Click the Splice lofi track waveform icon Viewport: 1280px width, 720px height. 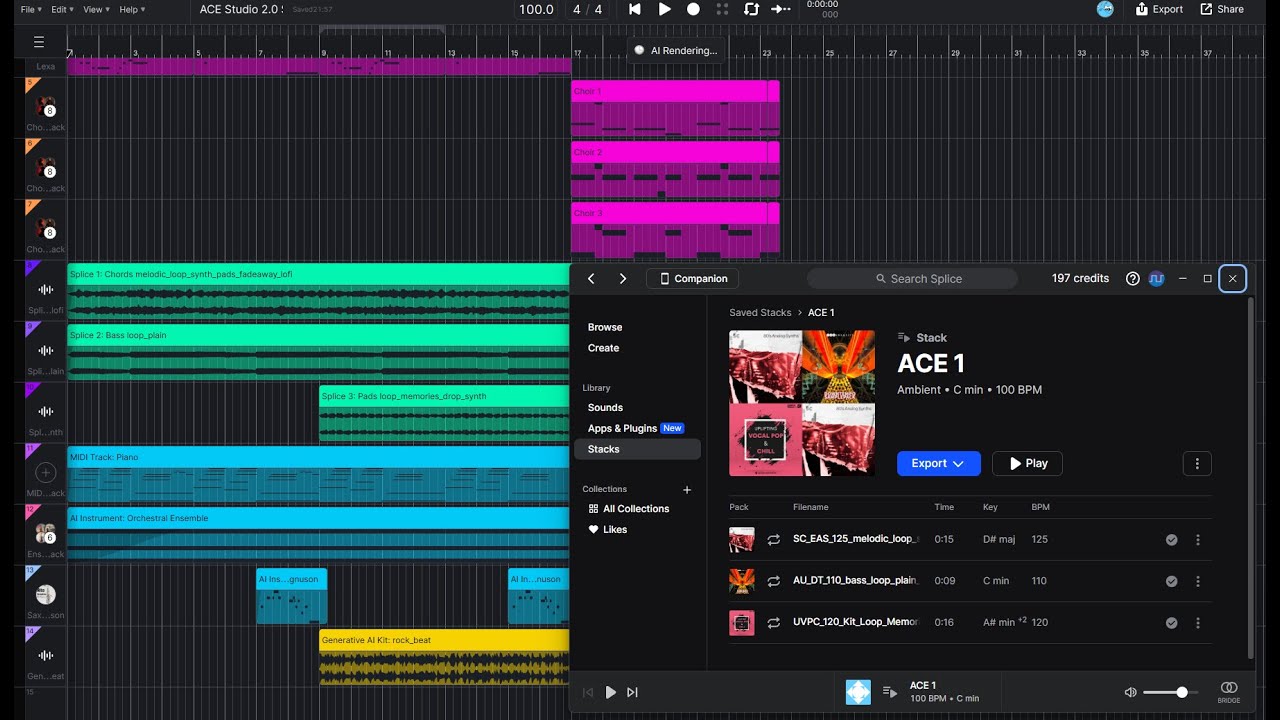tap(46, 290)
